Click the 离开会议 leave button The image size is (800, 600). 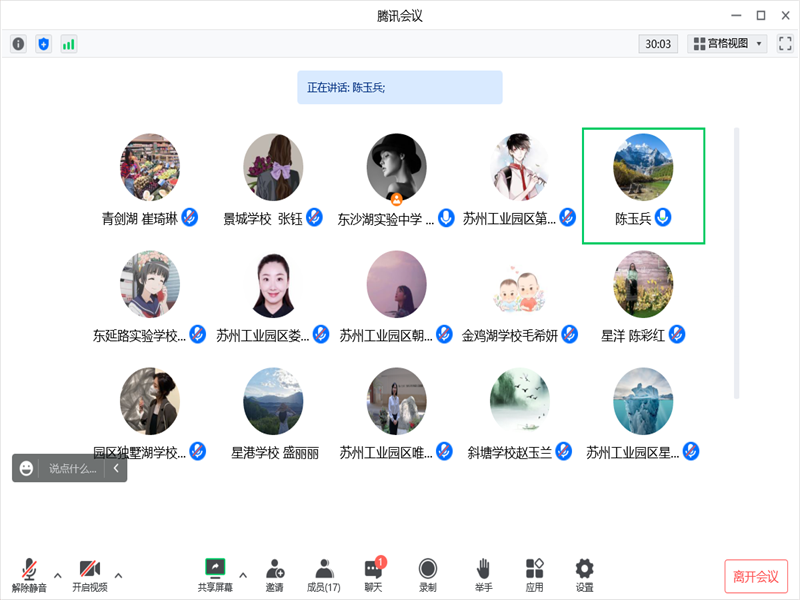pos(756,577)
